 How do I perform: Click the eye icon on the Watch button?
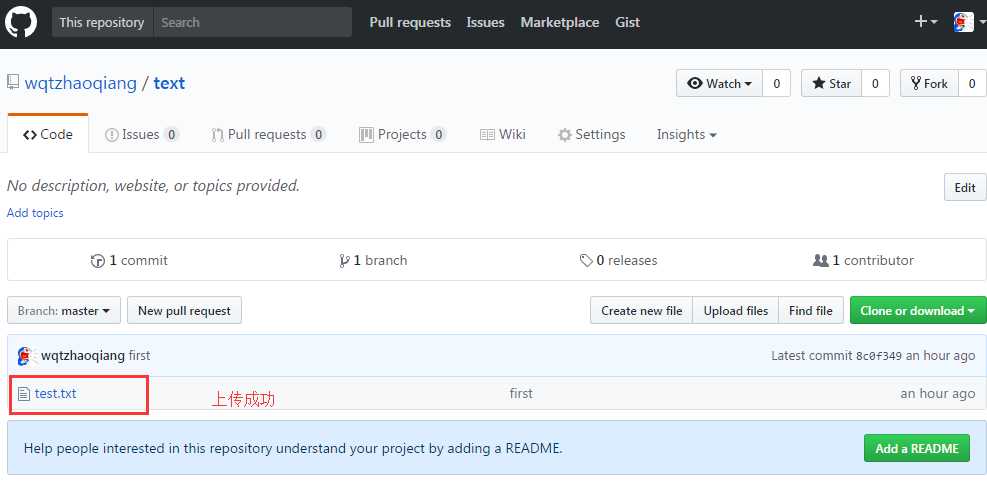(x=695, y=83)
